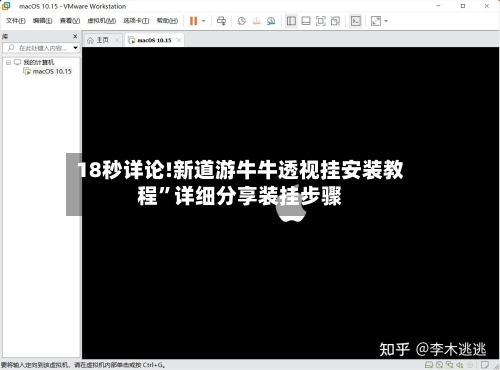Revert to snapshot using the orange clock icon
Viewport: 500px width, 370px height.
point(256,21)
